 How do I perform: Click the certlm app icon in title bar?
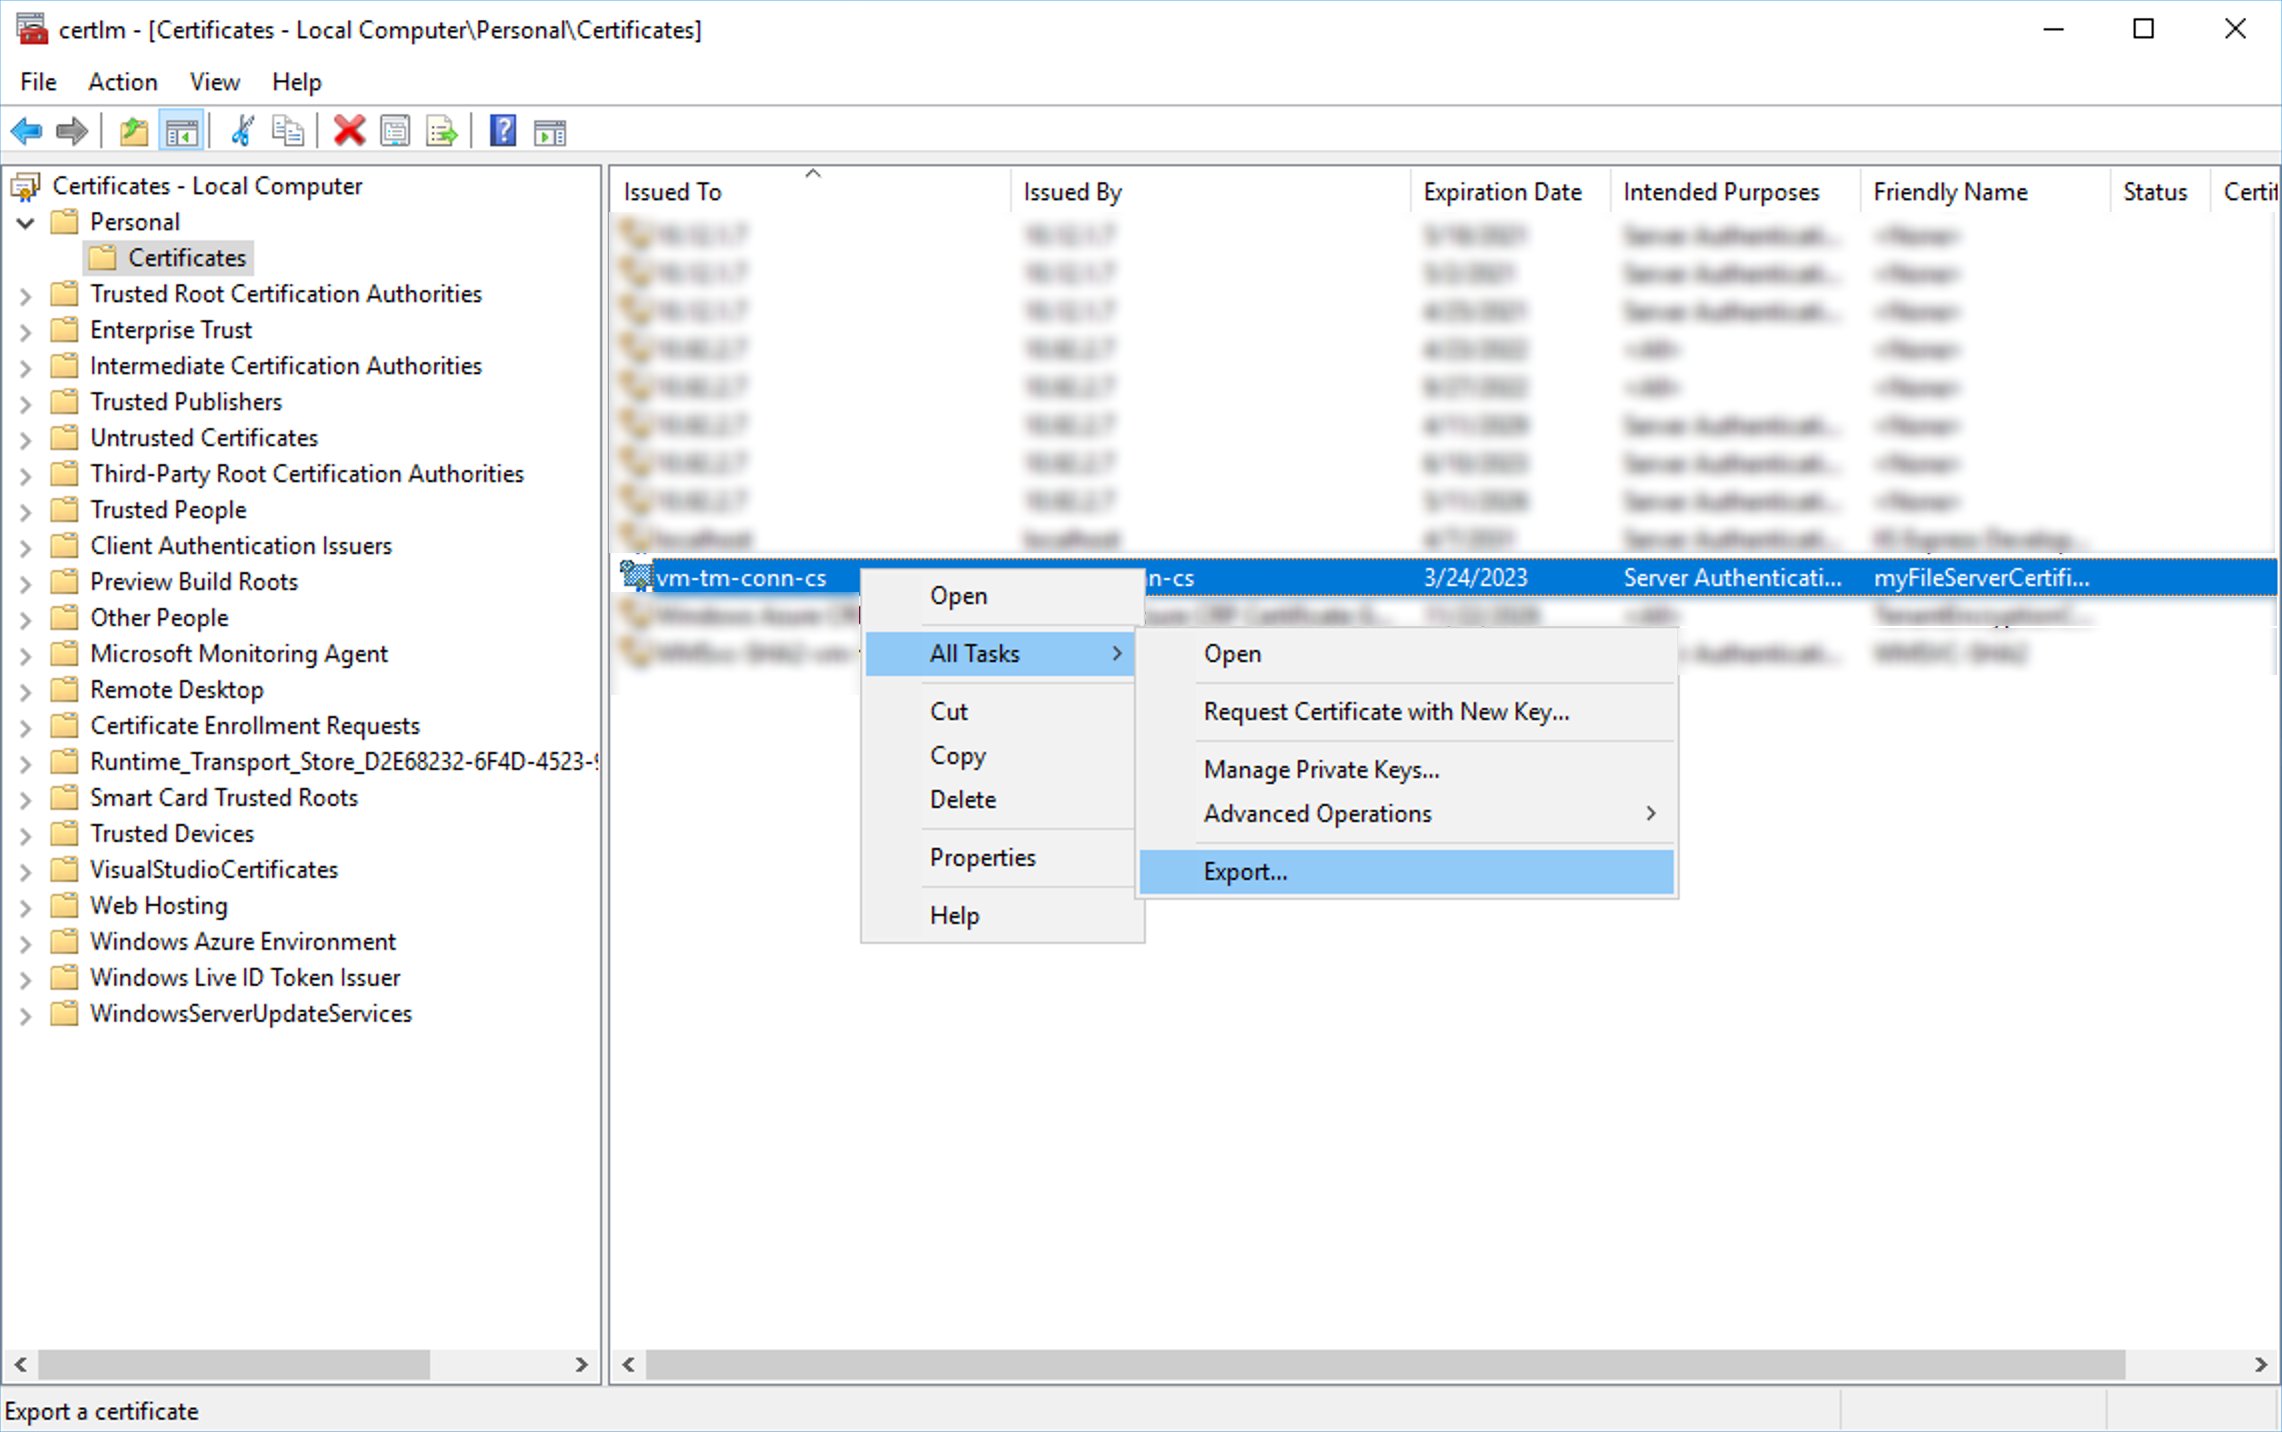coord(32,29)
